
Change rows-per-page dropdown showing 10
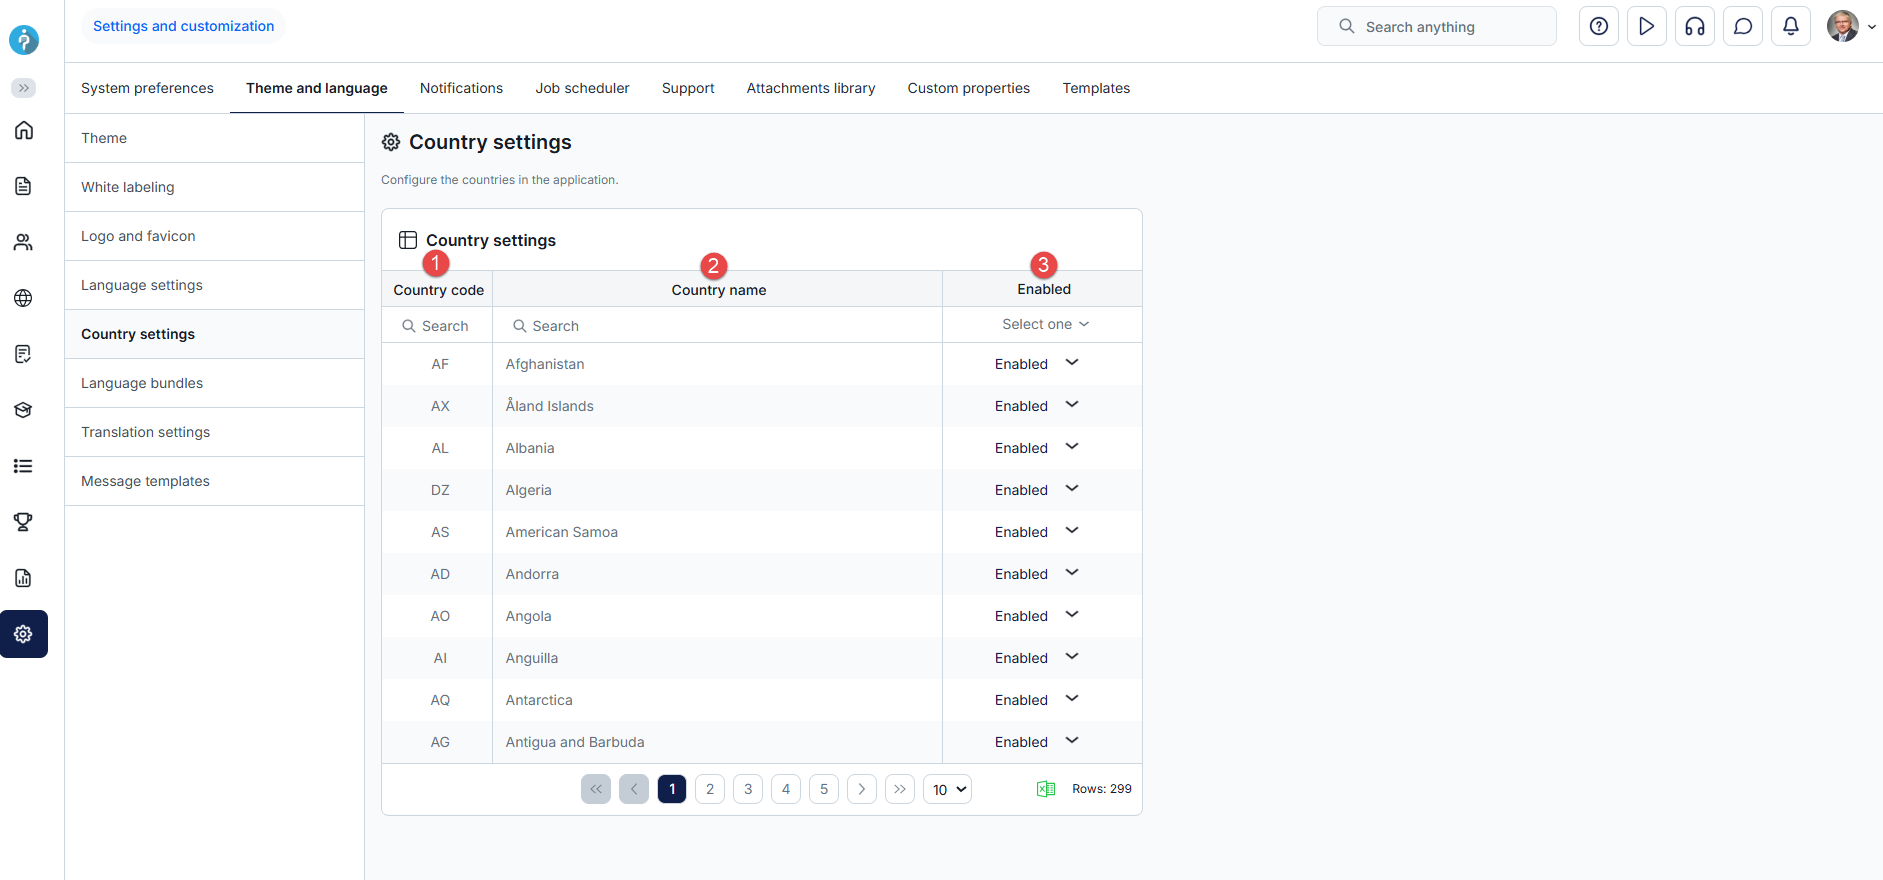point(947,789)
